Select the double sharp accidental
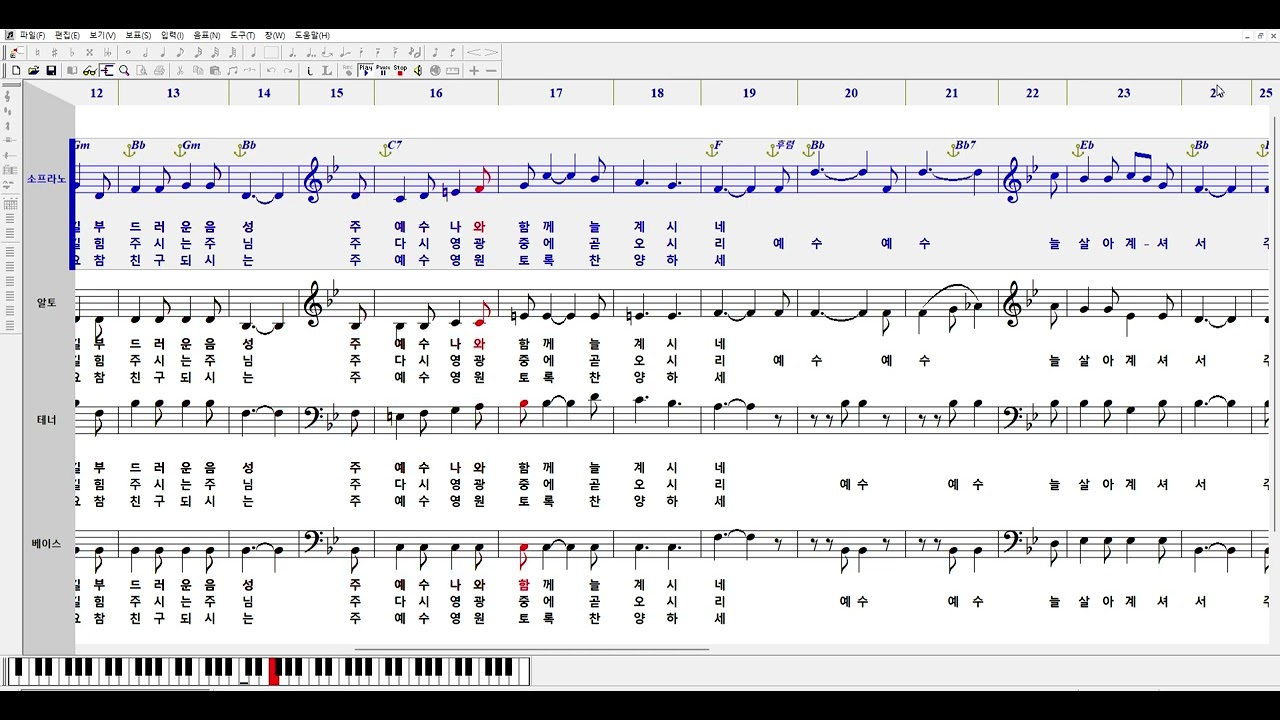 pos(89,52)
